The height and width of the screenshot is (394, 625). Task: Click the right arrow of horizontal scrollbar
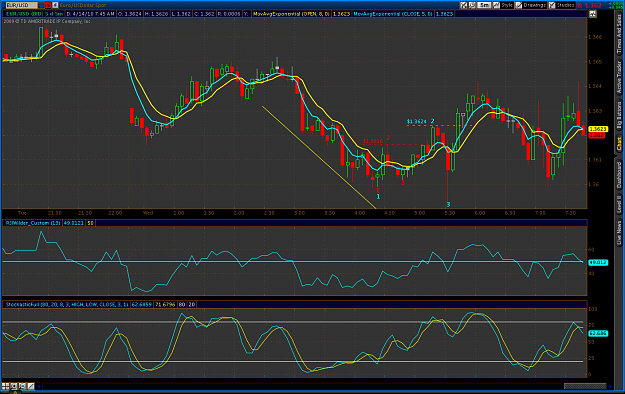610,386
